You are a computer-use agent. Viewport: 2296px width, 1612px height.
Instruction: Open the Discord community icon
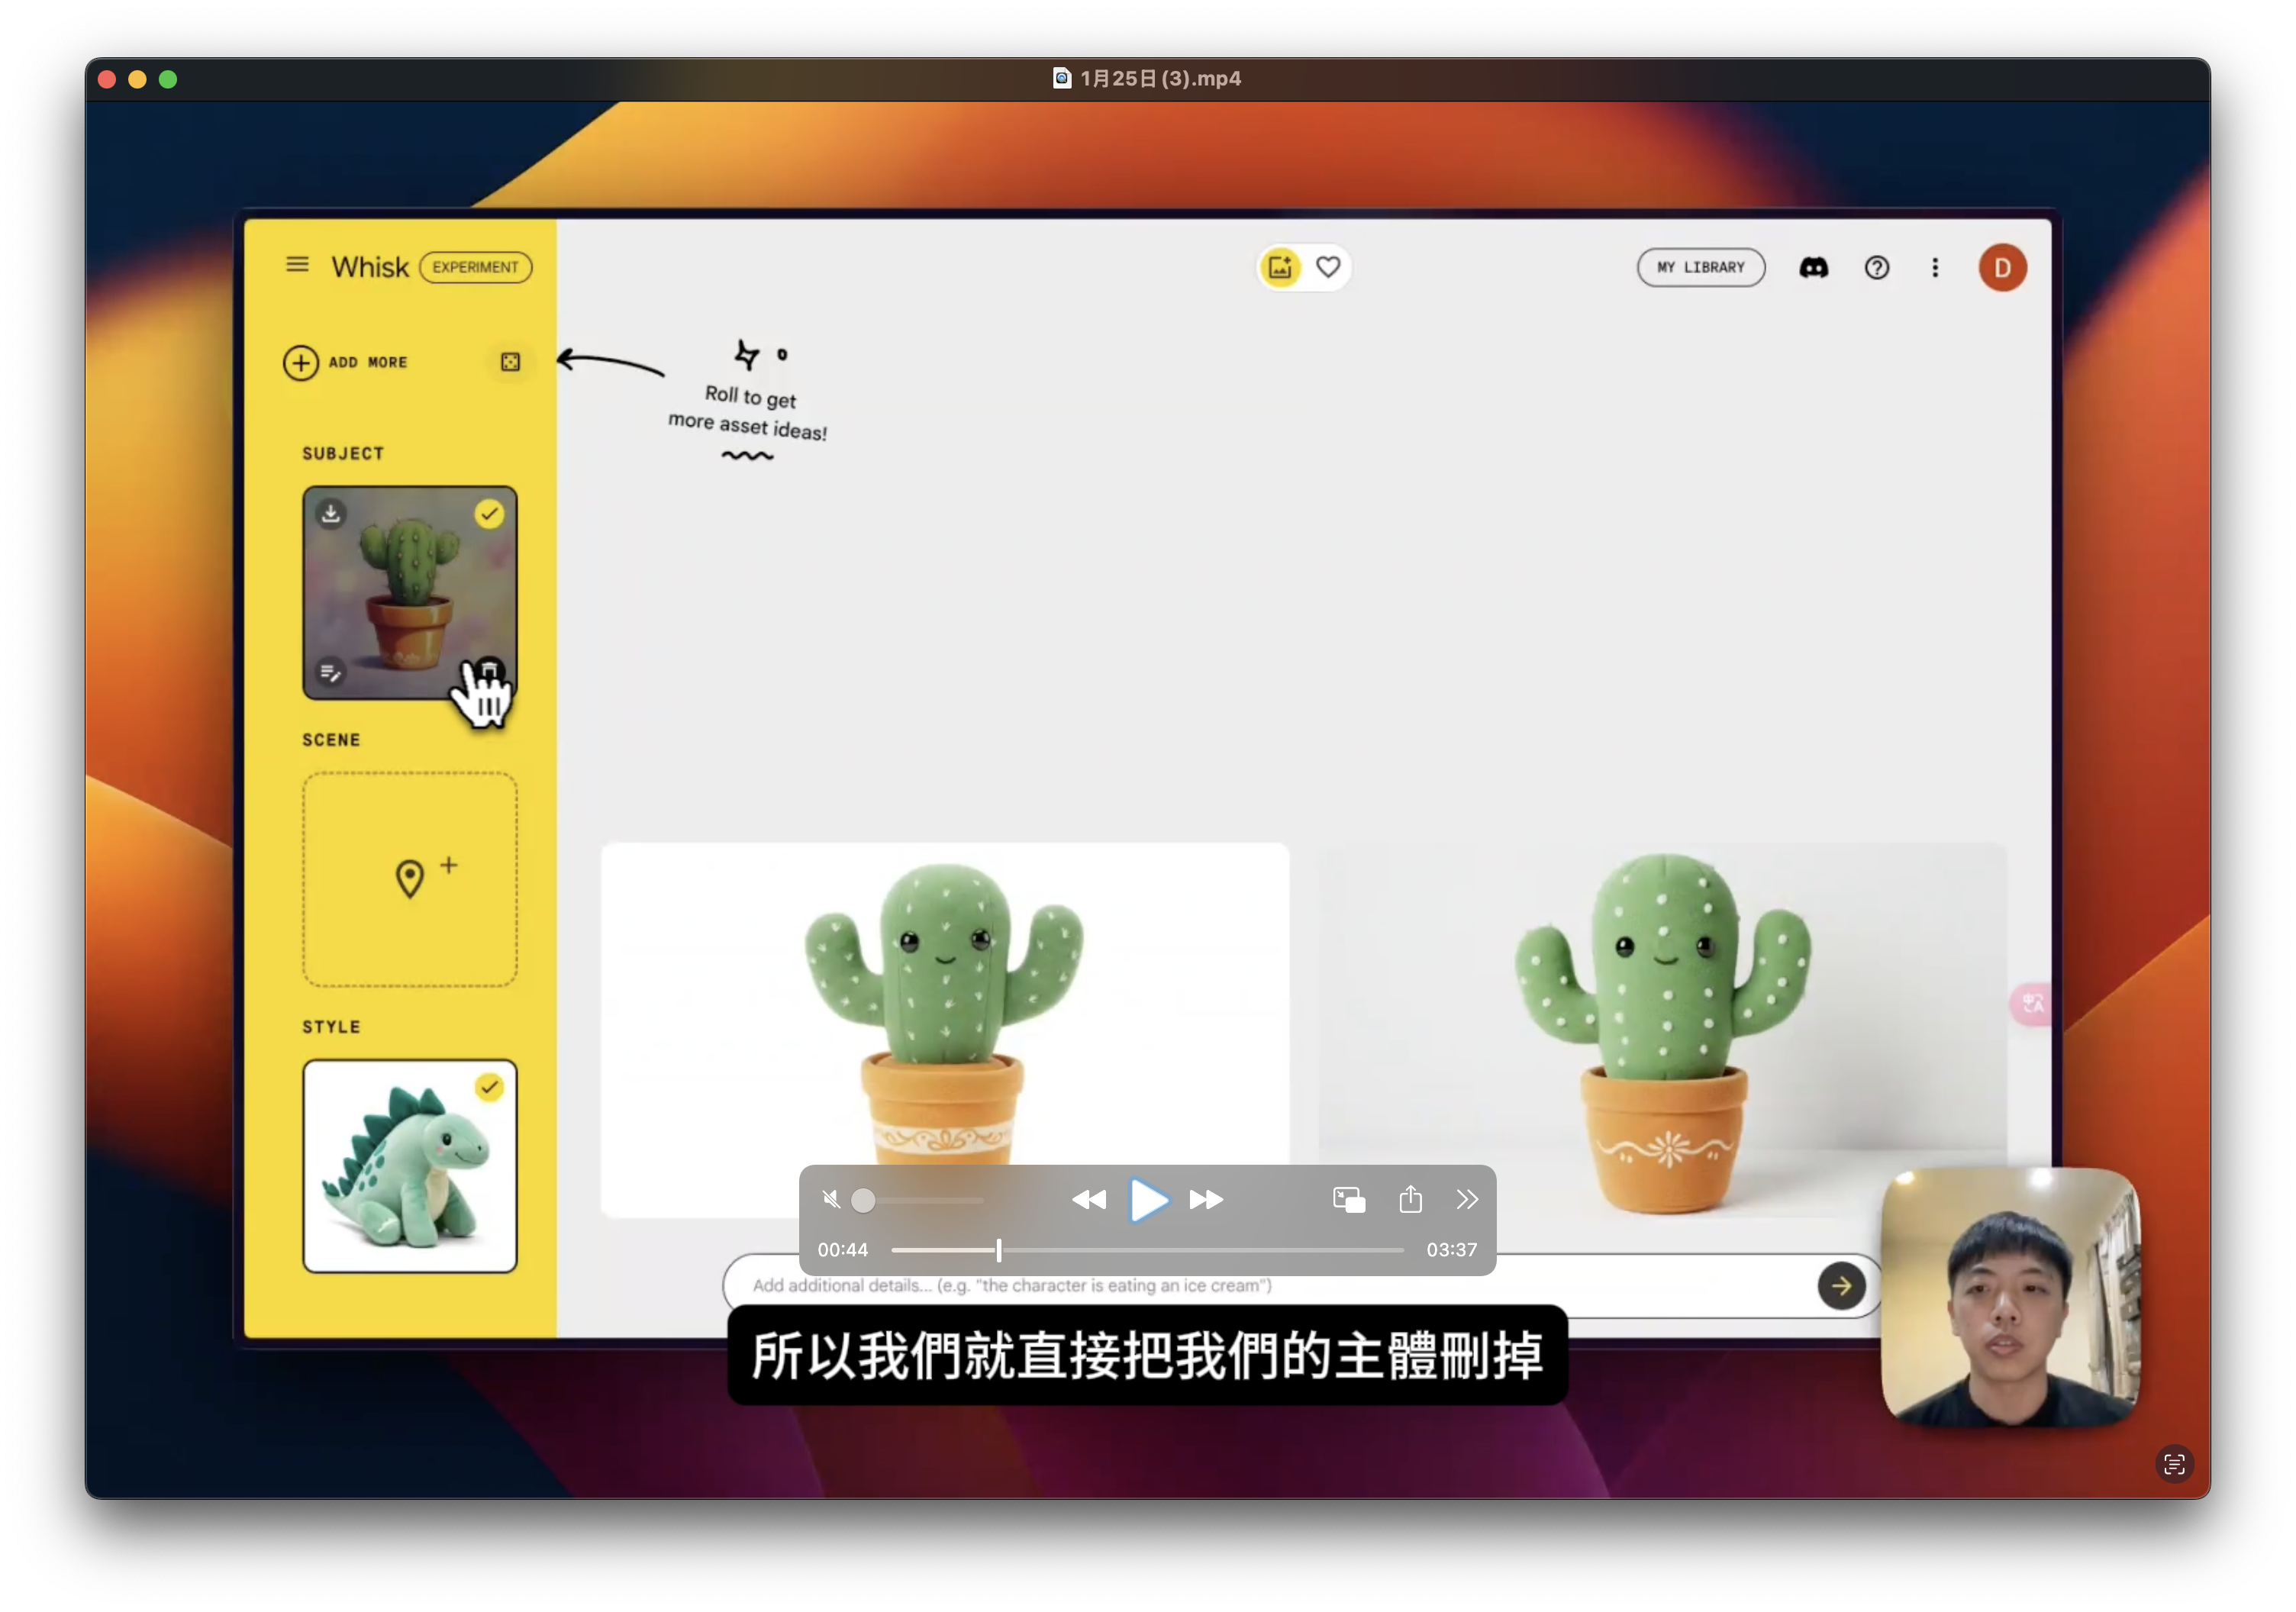(x=1813, y=268)
